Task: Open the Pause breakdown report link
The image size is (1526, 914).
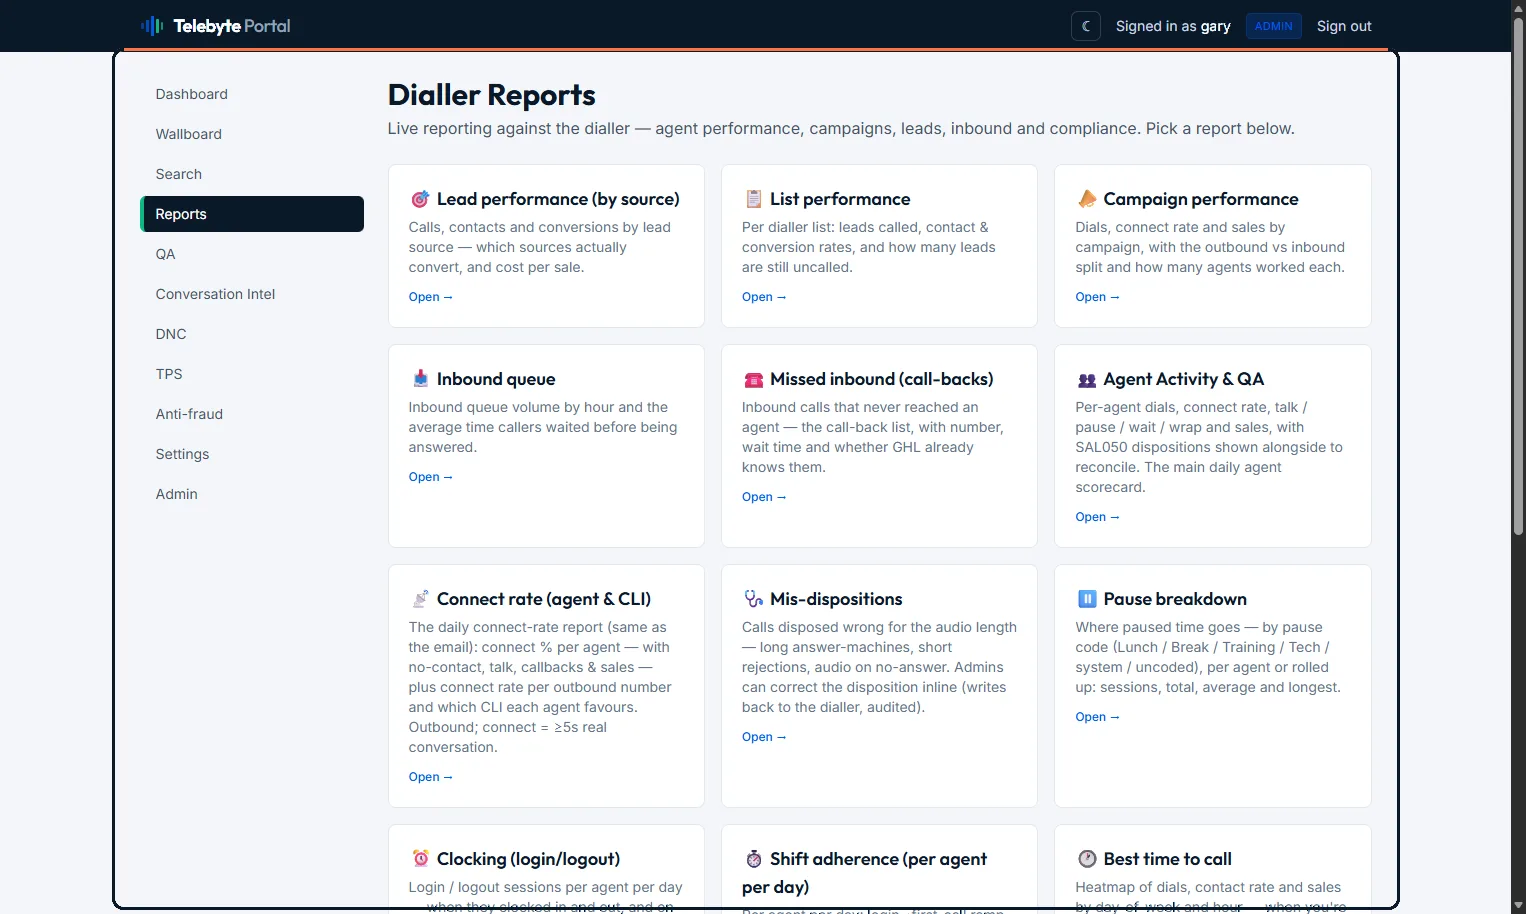Action: coord(1097,717)
